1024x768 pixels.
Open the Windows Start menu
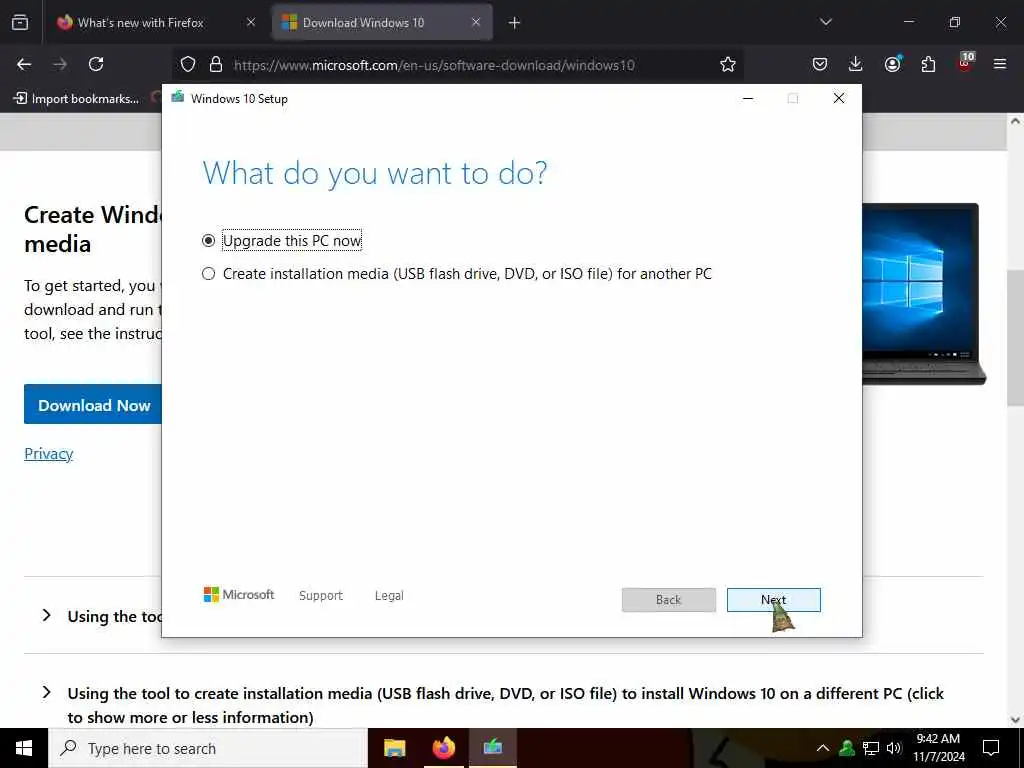[x=24, y=748]
